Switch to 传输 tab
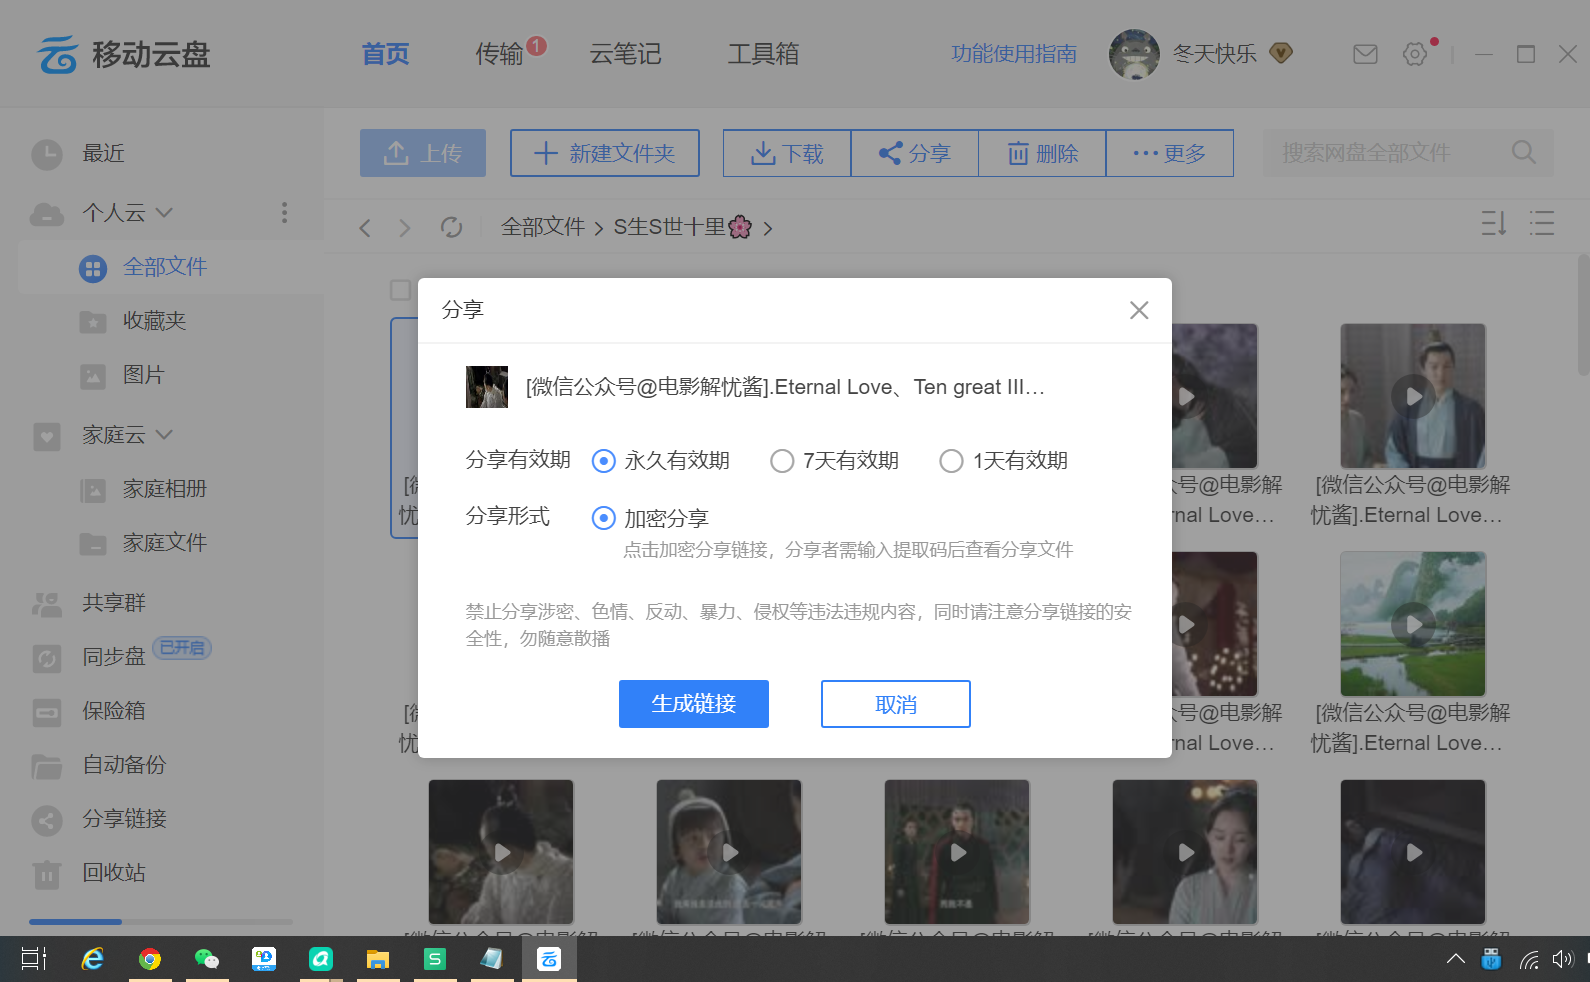The width and height of the screenshot is (1590, 982). pos(499,54)
